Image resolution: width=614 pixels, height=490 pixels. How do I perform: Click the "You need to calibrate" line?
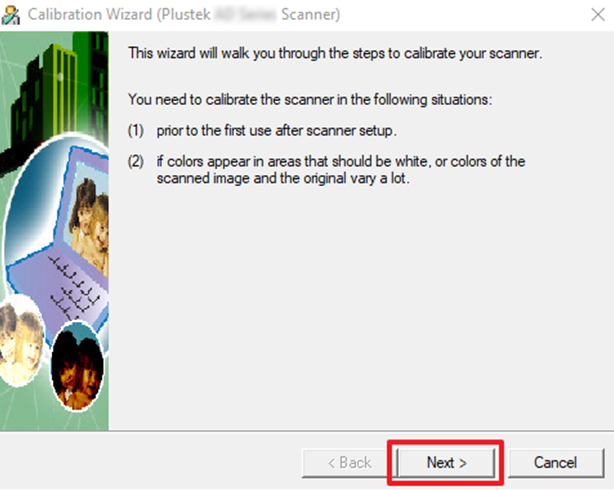tap(310, 99)
